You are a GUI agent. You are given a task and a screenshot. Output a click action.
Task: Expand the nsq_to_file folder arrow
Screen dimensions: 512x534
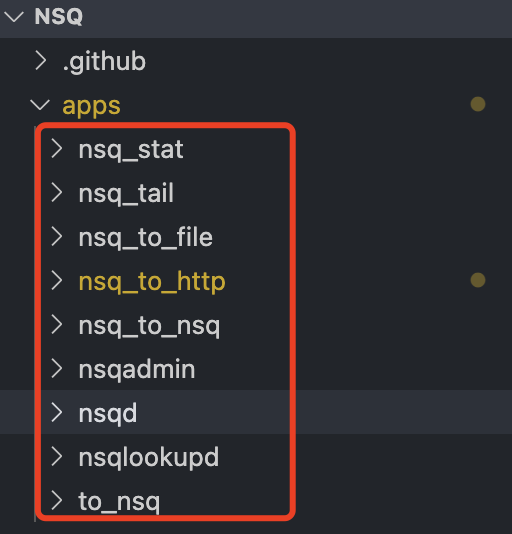coord(57,237)
